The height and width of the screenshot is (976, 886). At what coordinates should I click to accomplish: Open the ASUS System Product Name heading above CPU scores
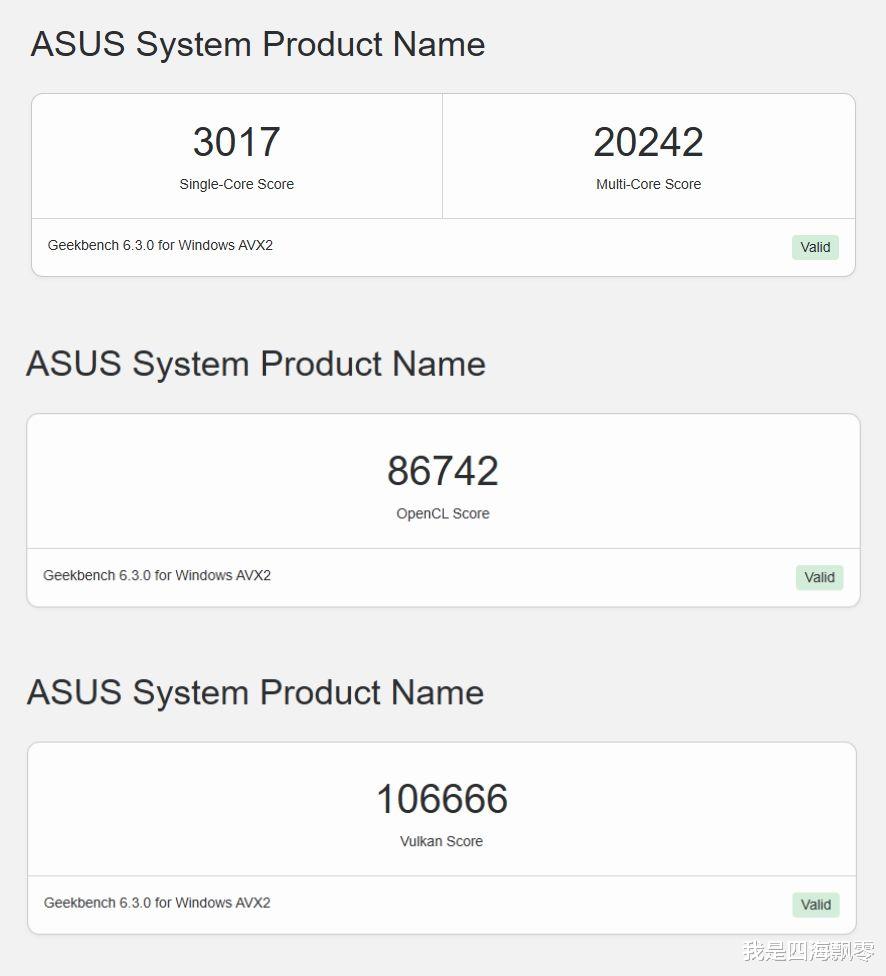(257, 44)
